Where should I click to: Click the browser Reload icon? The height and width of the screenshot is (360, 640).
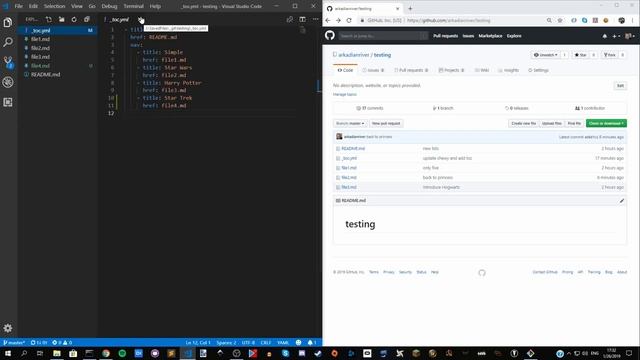349,20
